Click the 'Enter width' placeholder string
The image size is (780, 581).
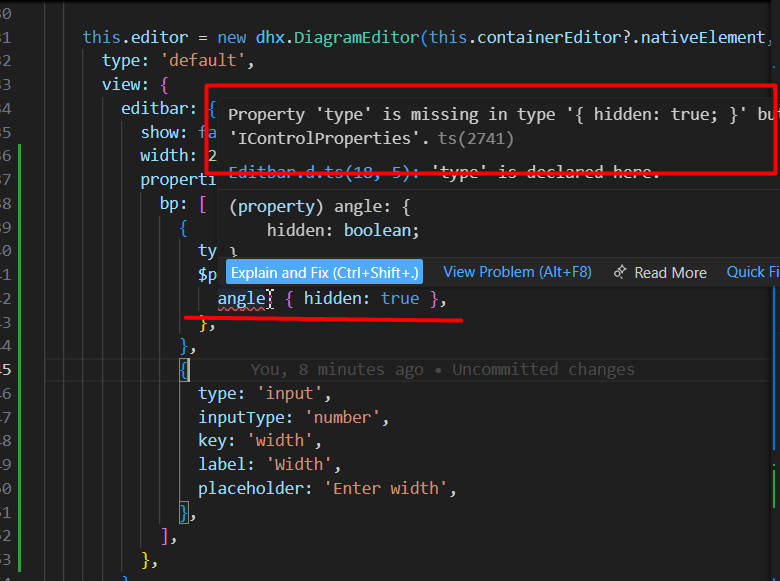pyautogui.click(x=384, y=488)
